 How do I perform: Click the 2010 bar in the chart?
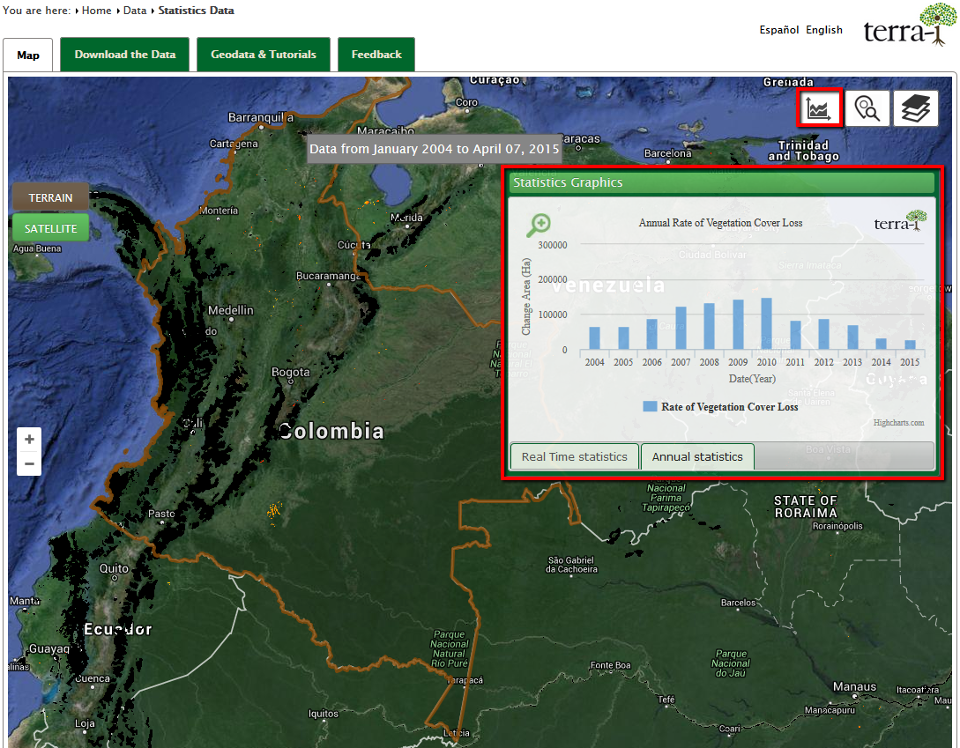(x=767, y=324)
